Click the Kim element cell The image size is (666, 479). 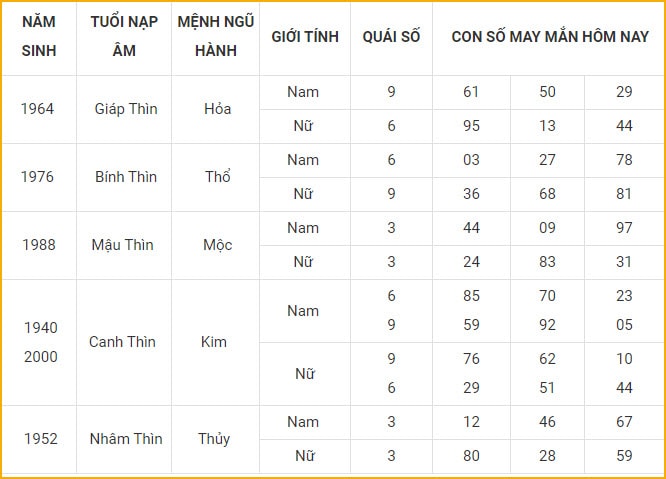click(214, 342)
